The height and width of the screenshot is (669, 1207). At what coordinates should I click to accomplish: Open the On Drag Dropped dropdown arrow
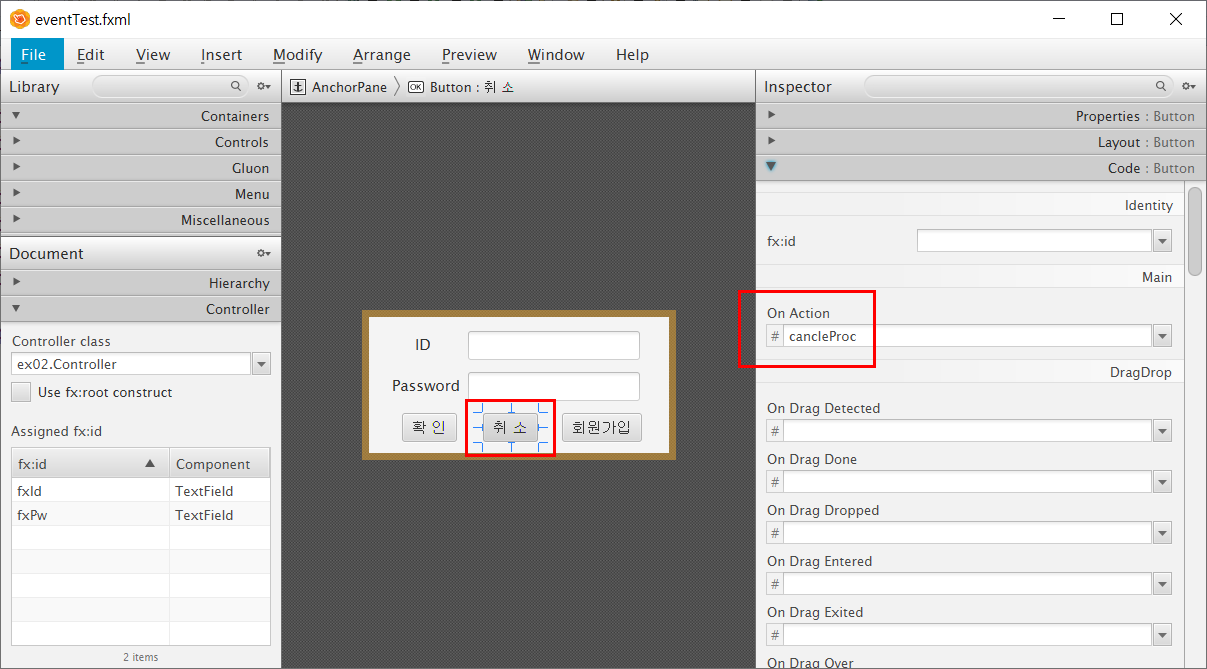1162,533
